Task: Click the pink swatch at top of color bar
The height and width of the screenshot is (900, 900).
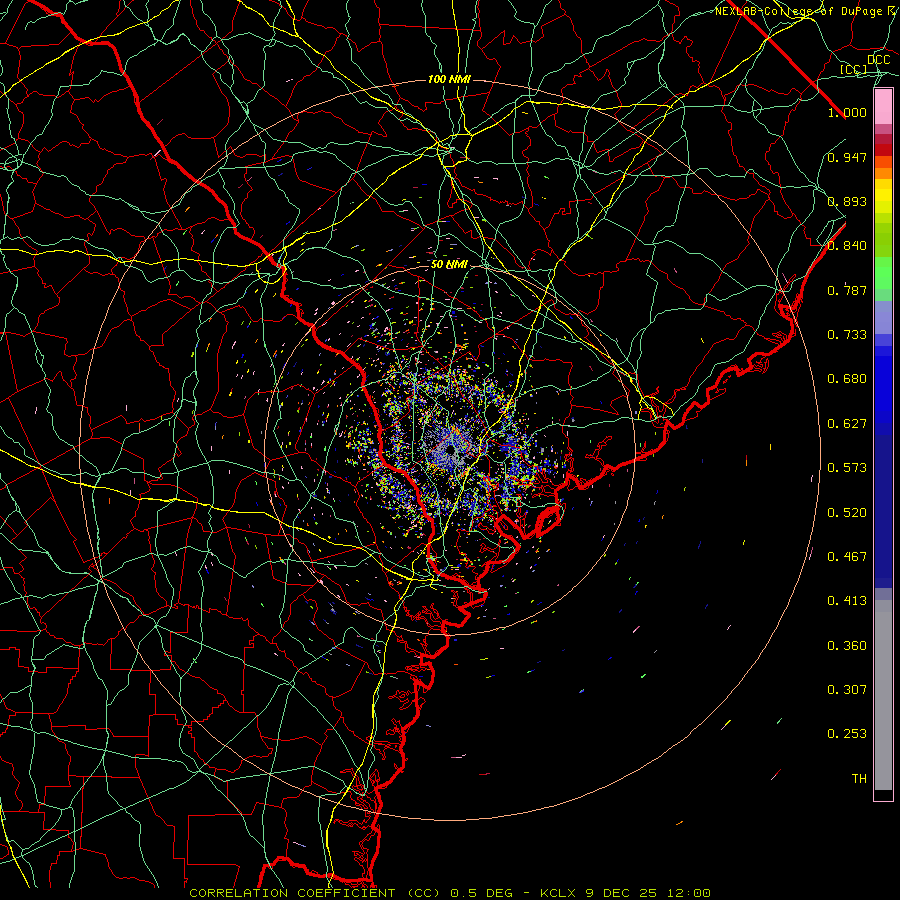Action: click(x=883, y=107)
